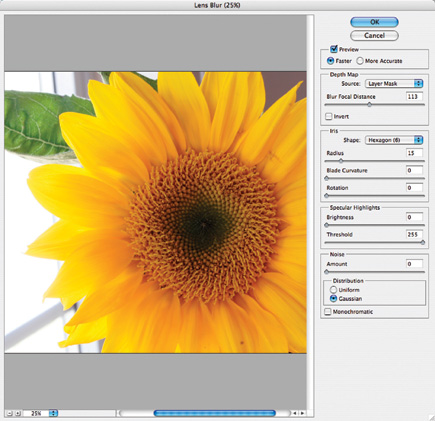435x421 pixels.
Task: Choose Uniform noise distribution
Action: [x=333, y=290]
